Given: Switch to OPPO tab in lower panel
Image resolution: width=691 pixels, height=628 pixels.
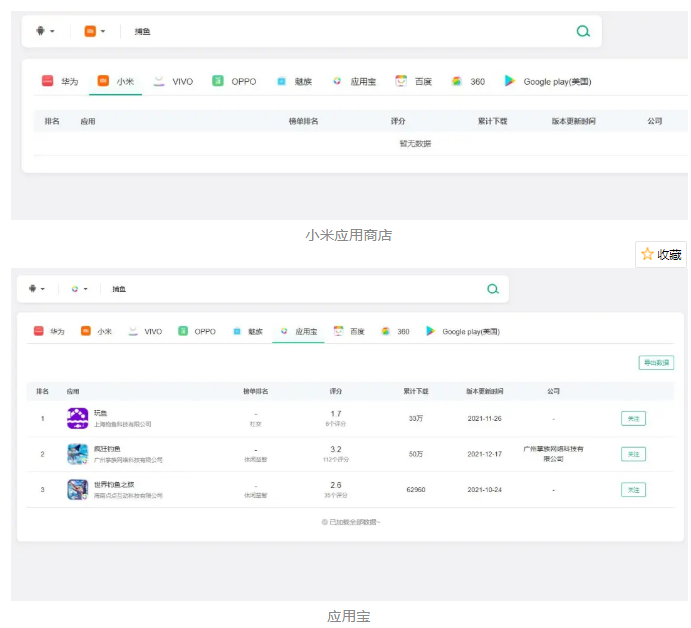Looking at the screenshot, I should click(x=197, y=331).
